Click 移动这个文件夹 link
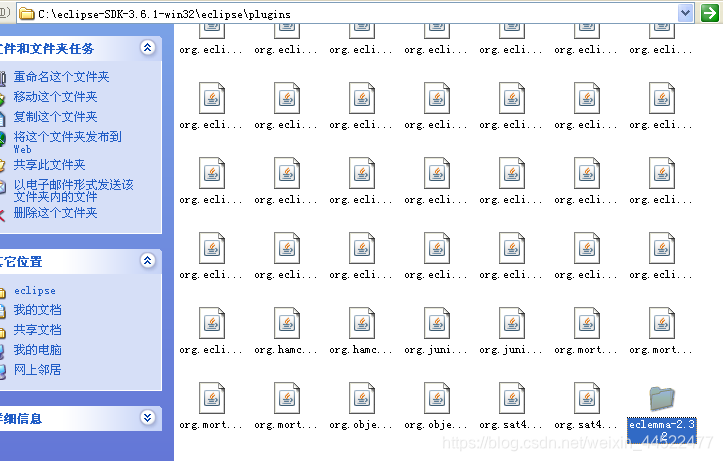This screenshot has height=461, width=723. click(x=55, y=97)
